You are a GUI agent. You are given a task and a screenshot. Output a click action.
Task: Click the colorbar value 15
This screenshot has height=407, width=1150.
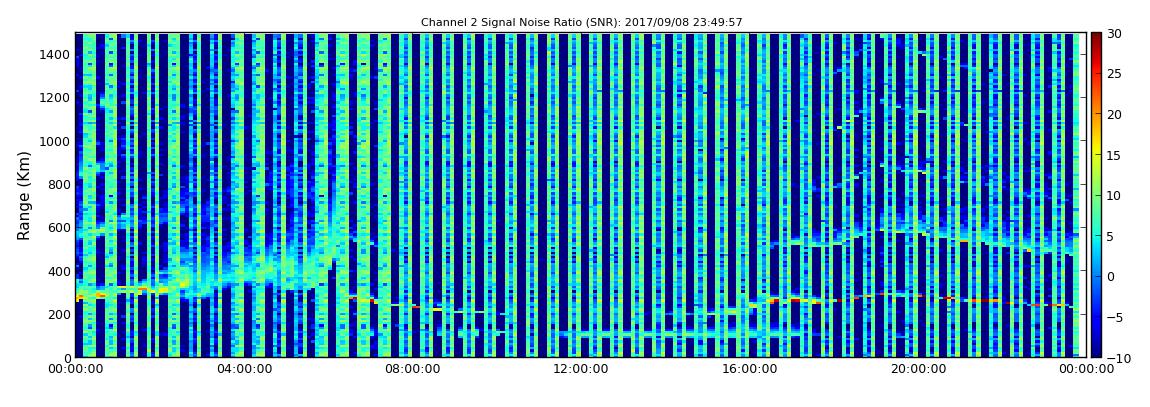1114,155
